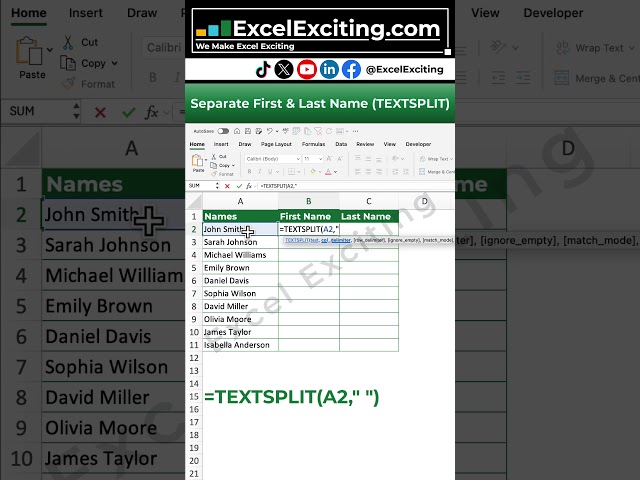Open the LinkedIn icon
This screenshot has height=480, width=640.
[x=329, y=69]
